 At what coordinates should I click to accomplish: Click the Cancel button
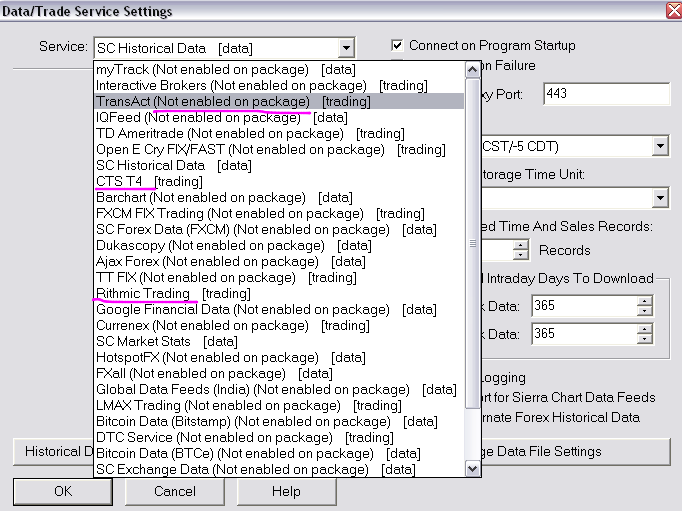pyautogui.click(x=175, y=491)
